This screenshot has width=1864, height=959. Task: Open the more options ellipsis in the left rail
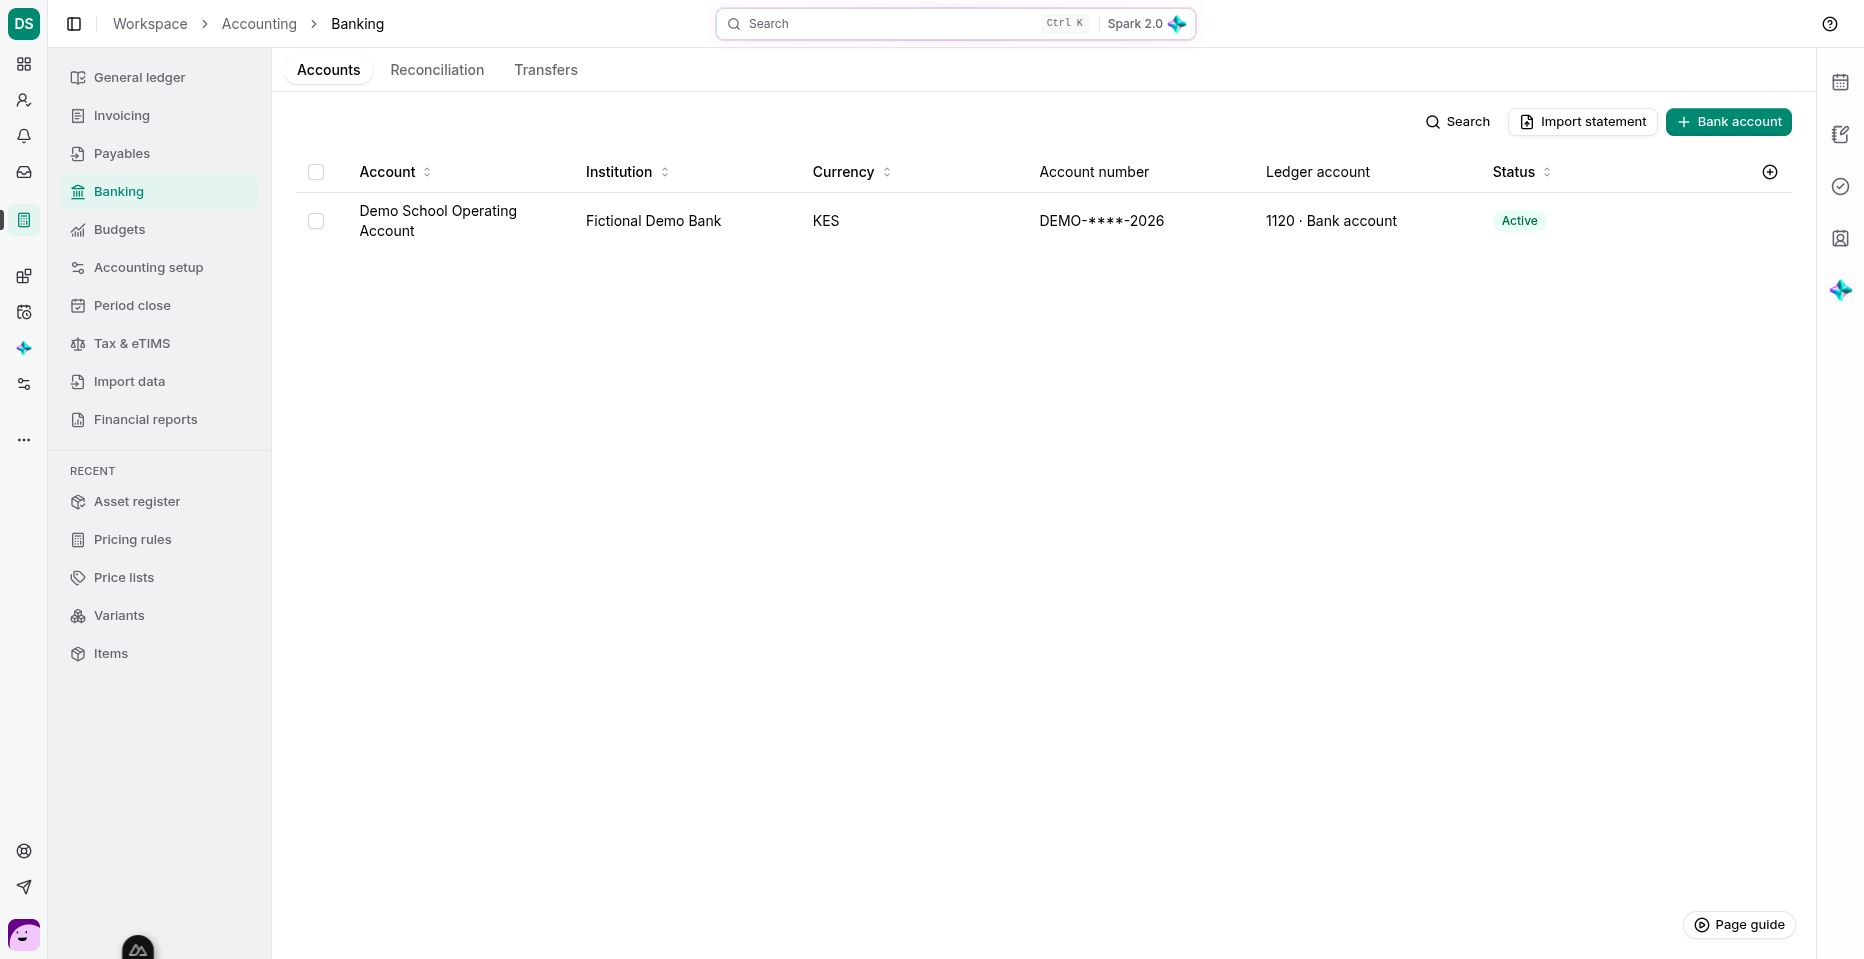[x=24, y=440]
